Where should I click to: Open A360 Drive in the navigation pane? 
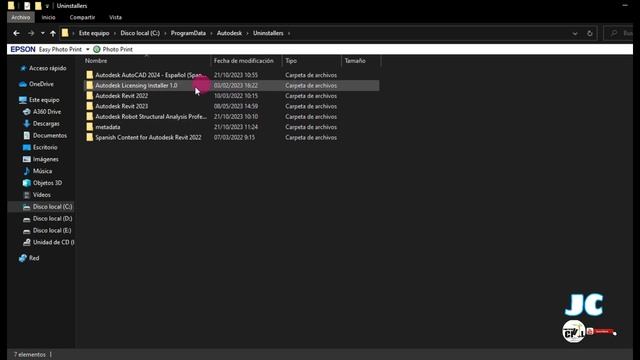[x=47, y=111]
